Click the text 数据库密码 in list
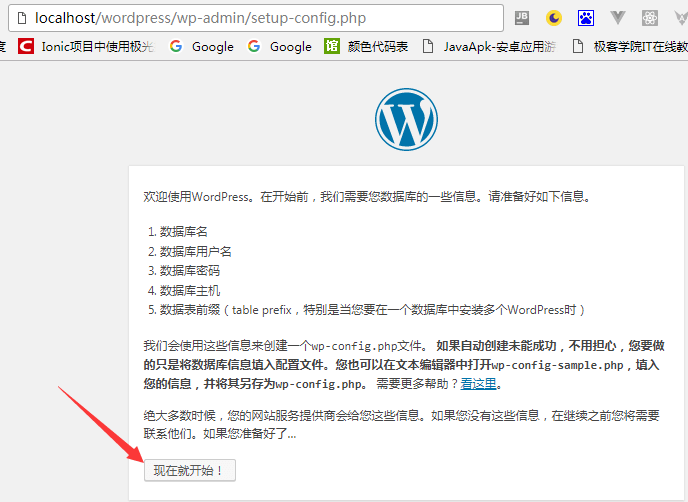The height and width of the screenshot is (502, 688). (190, 271)
